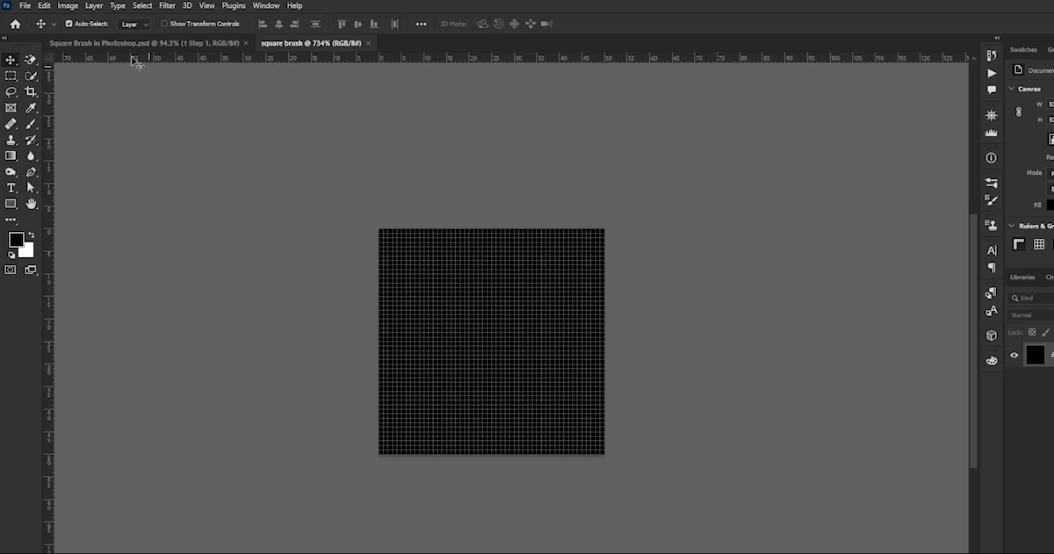Open the Image menu
The image size is (1054, 554).
coord(67,5)
